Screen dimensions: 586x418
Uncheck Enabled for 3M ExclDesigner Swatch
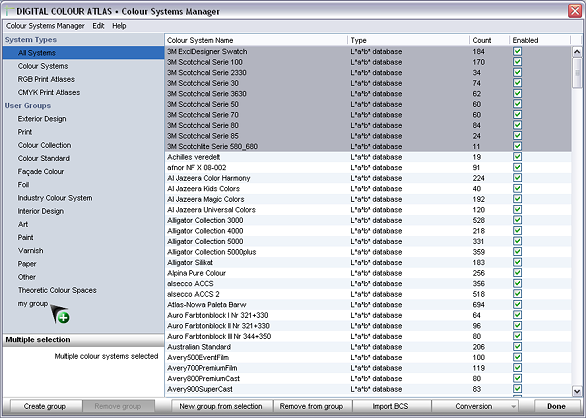pos(518,51)
